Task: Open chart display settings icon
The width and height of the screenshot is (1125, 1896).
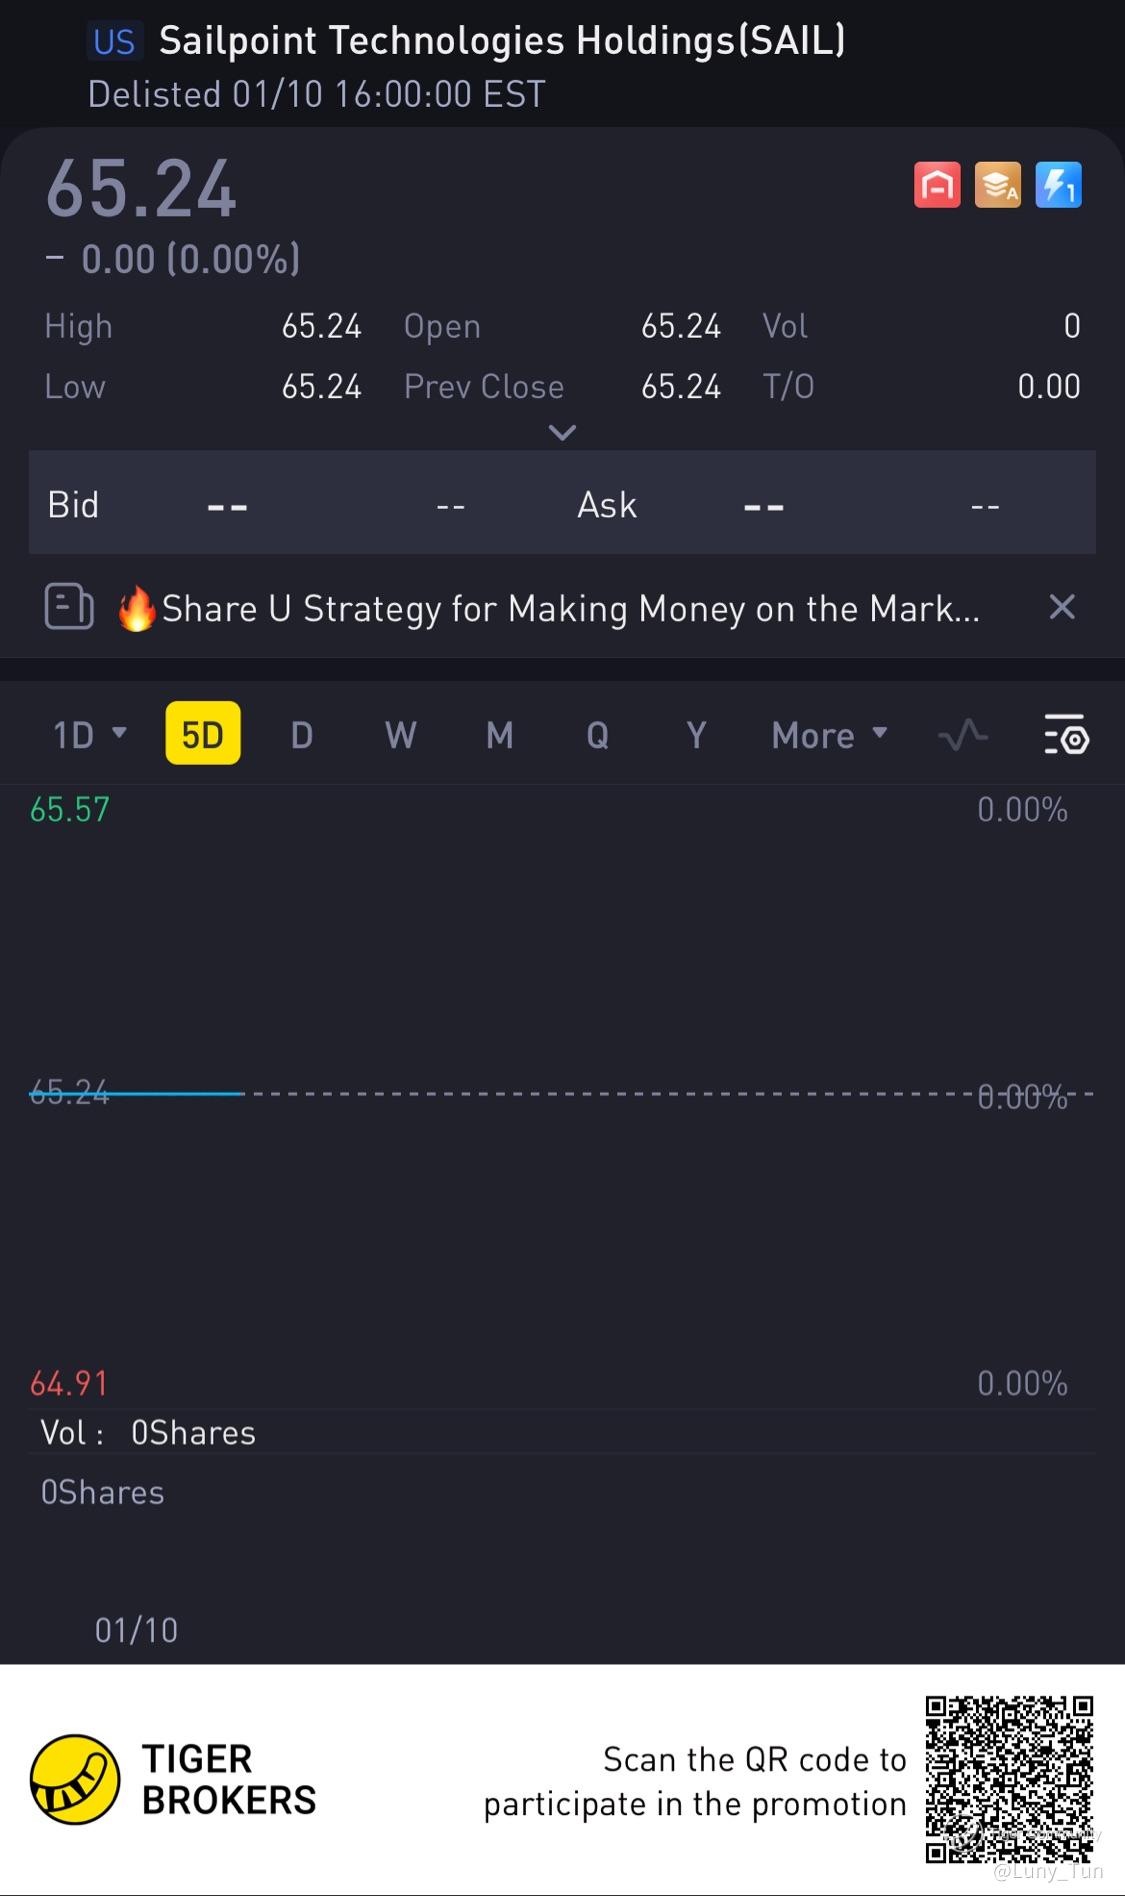Action: (1066, 735)
